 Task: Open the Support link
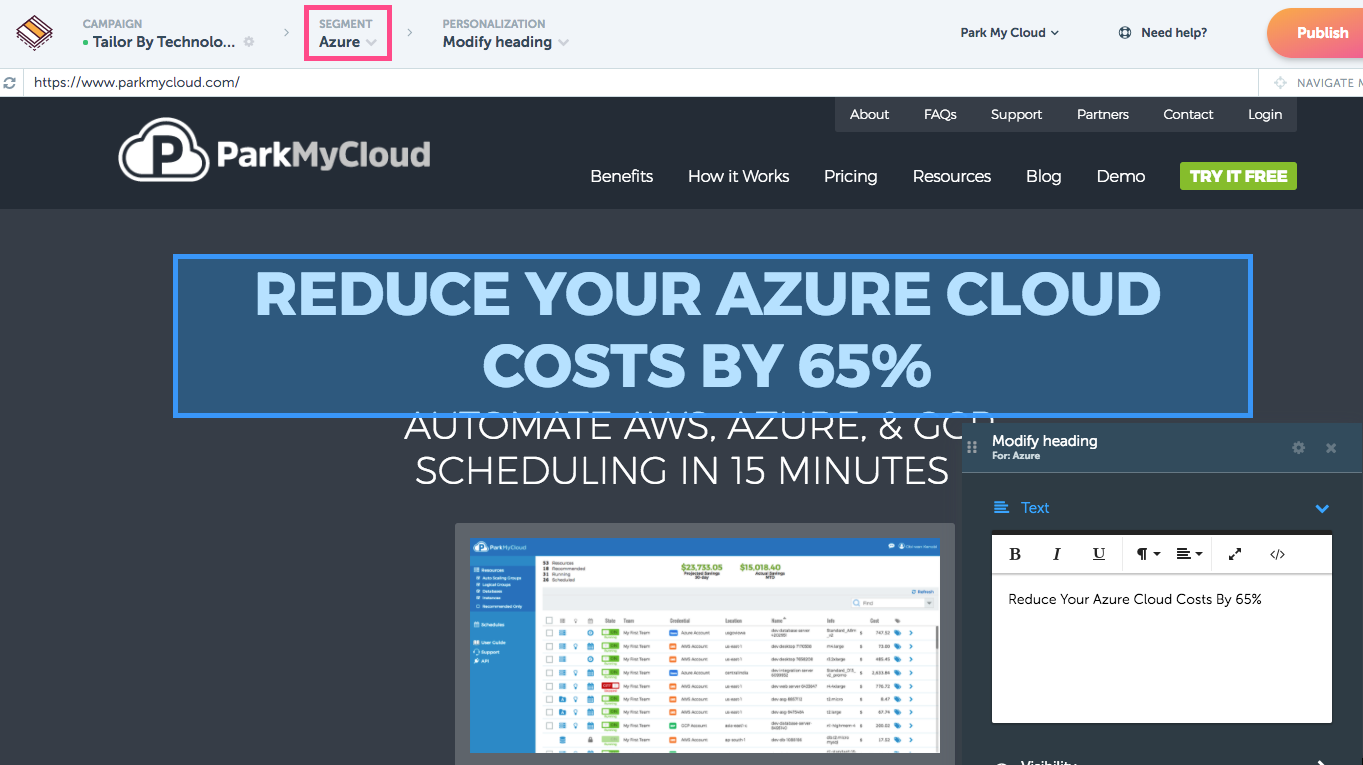[1016, 114]
